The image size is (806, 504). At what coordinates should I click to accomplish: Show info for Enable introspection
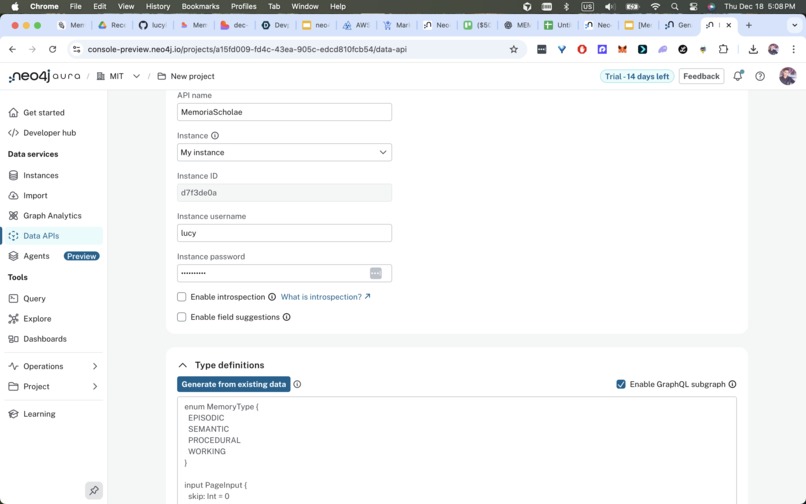pyautogui.click(x=272, y=297)
